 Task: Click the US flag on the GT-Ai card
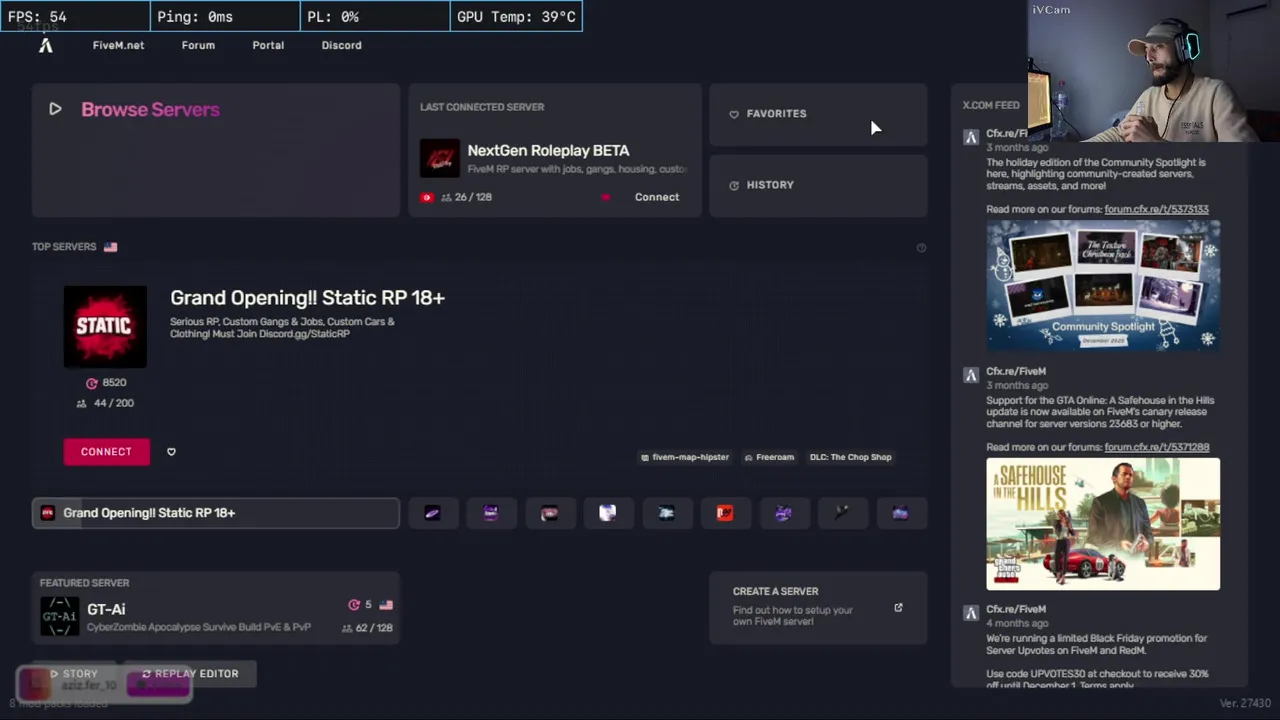tap(386, 605)
